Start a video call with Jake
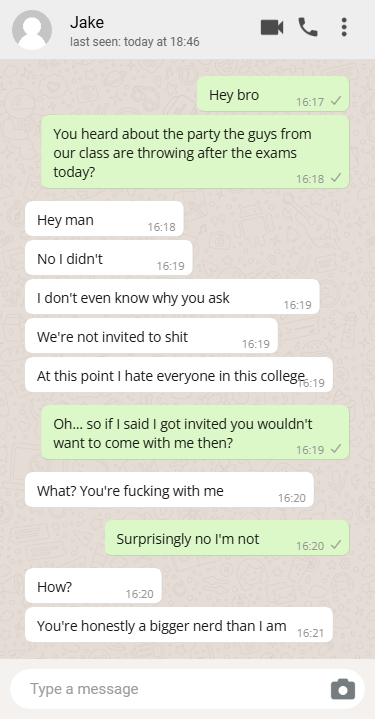This screenshot has width=375, height=719. click(x=272, y=28)
